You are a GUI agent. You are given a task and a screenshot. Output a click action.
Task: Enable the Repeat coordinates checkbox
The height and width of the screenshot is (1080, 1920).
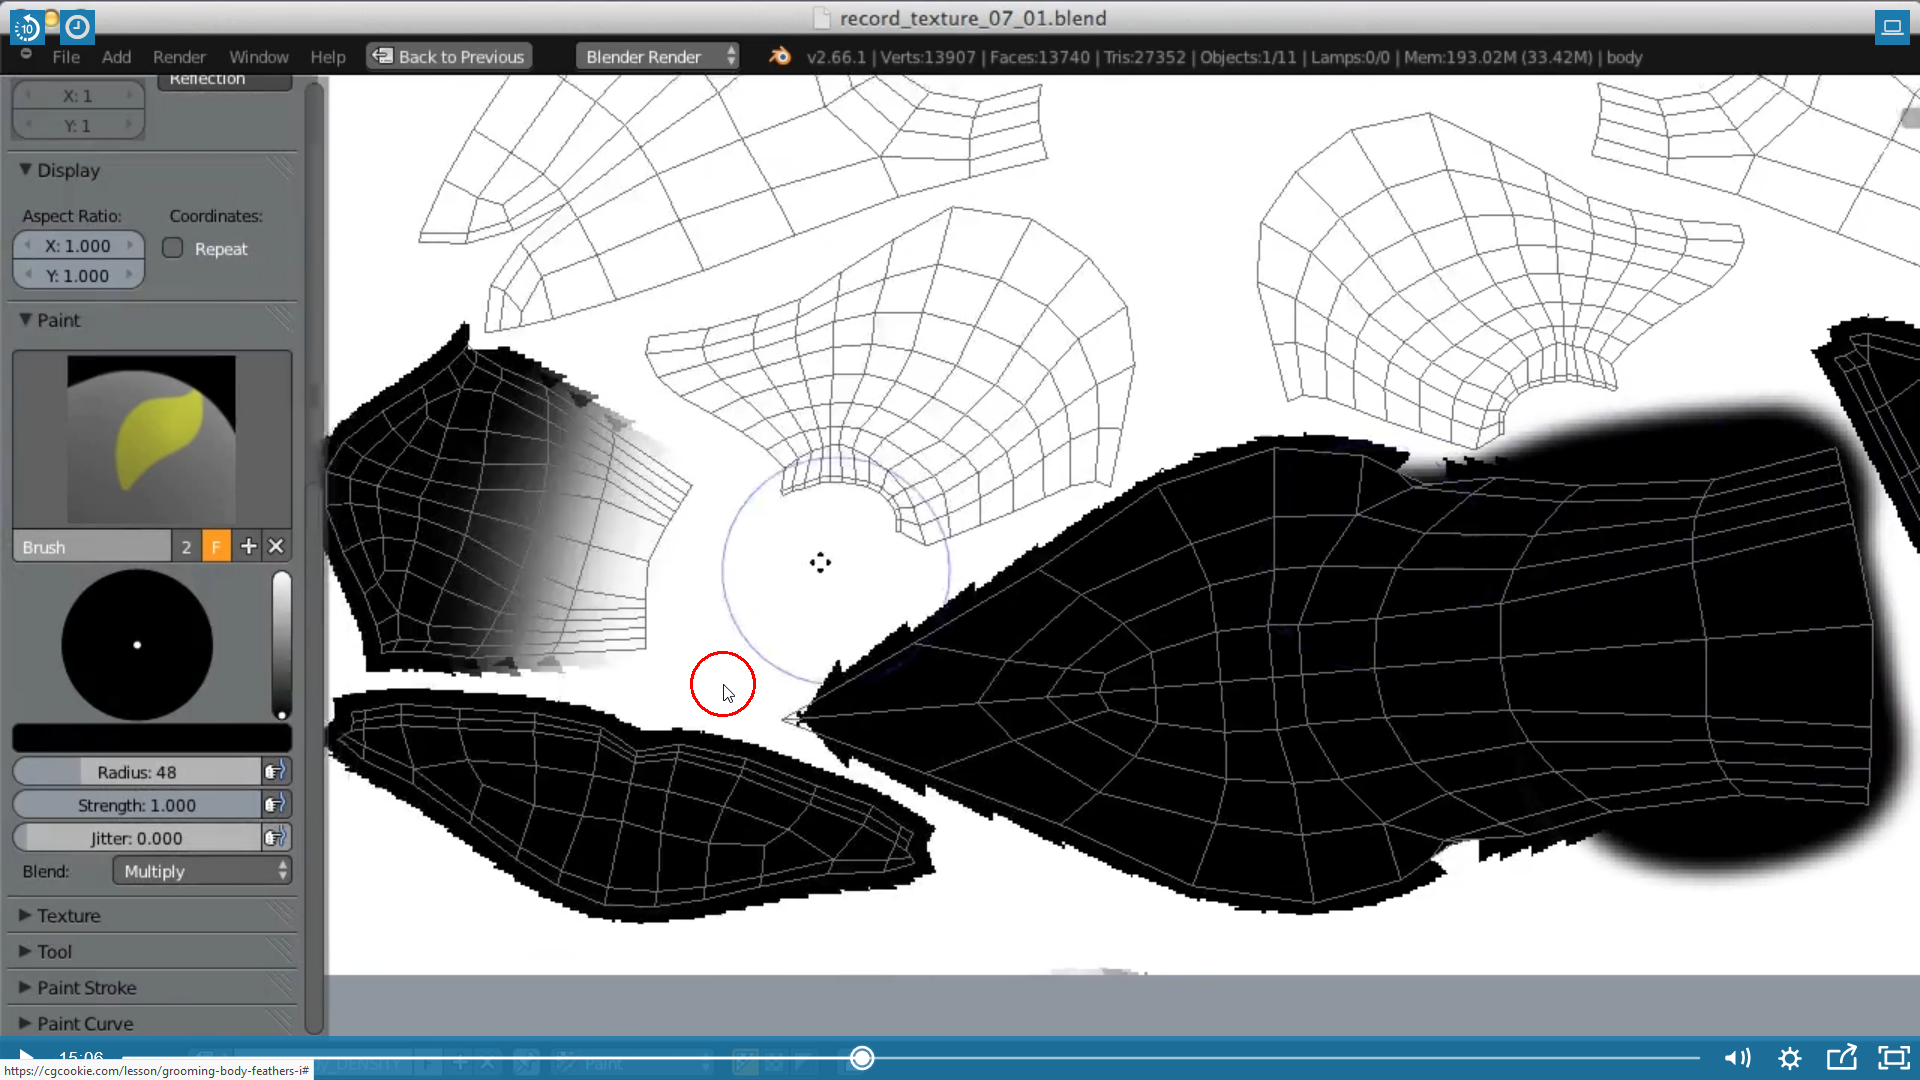(x=173, y=248)
